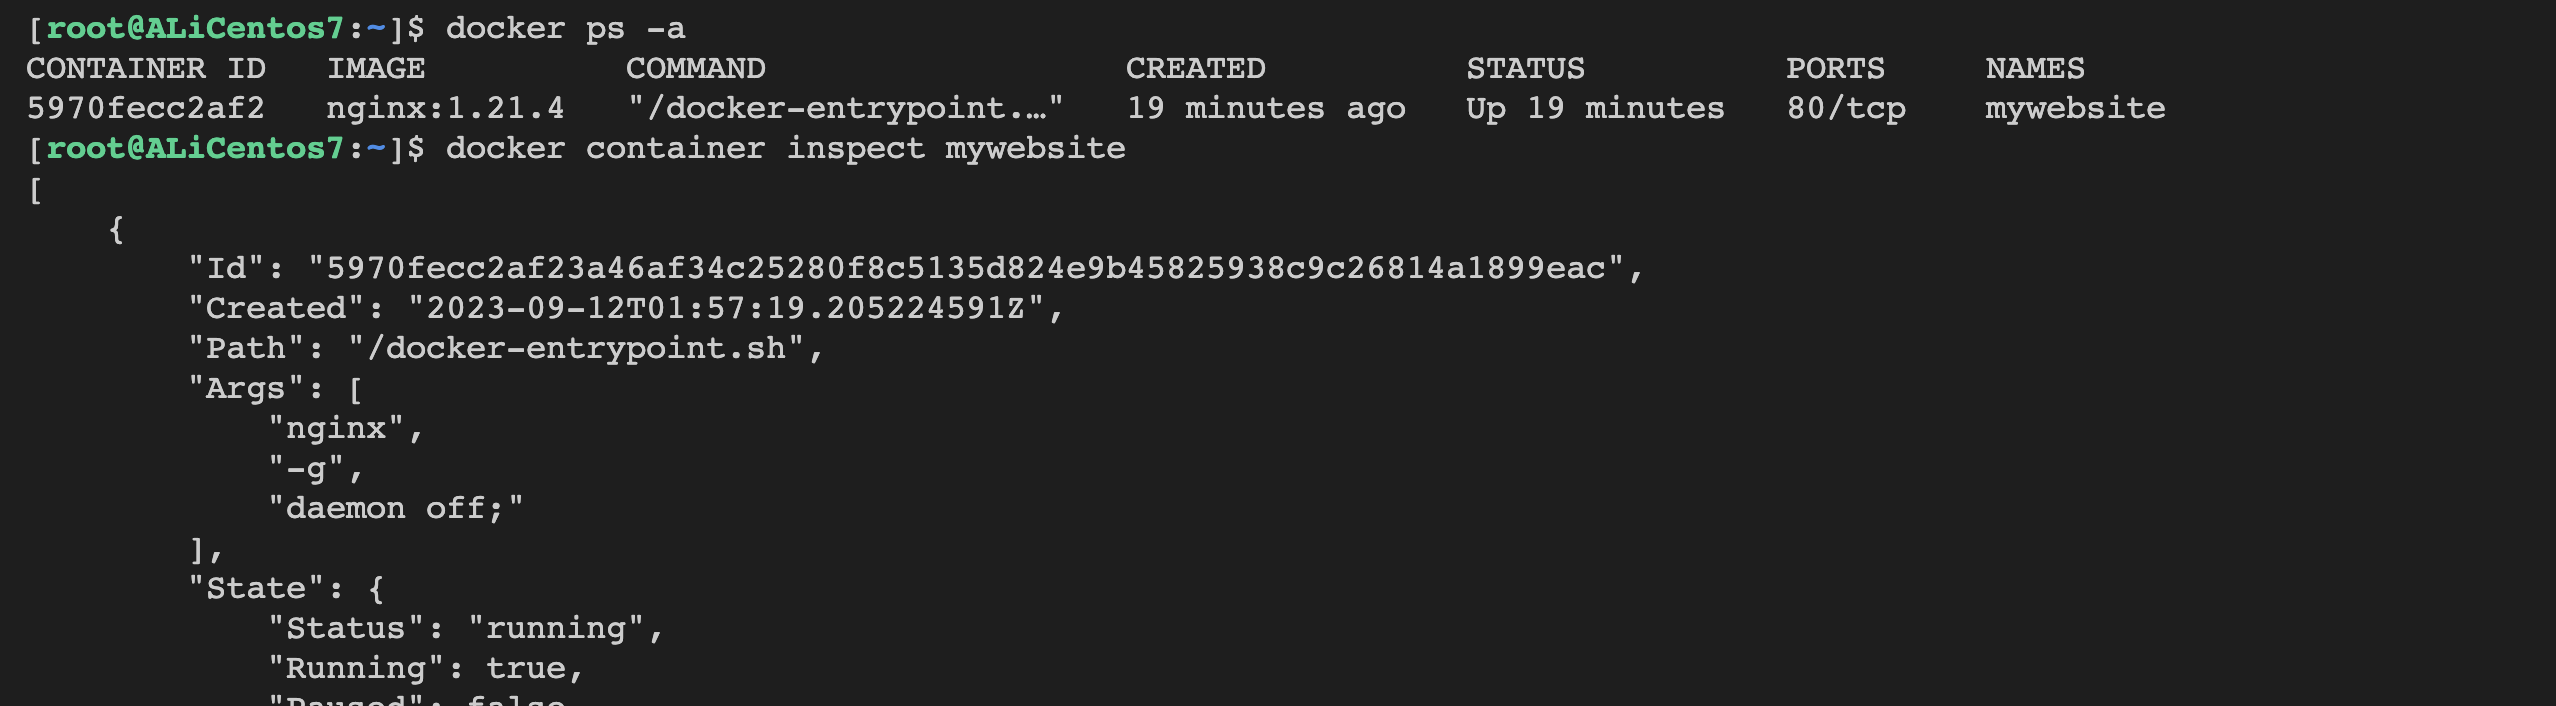The height and width of the screenshot is (706, 2556).
Task: Click the "19 minutes ago" created value
Action: pyautogui.click(x=1266, y=108)
